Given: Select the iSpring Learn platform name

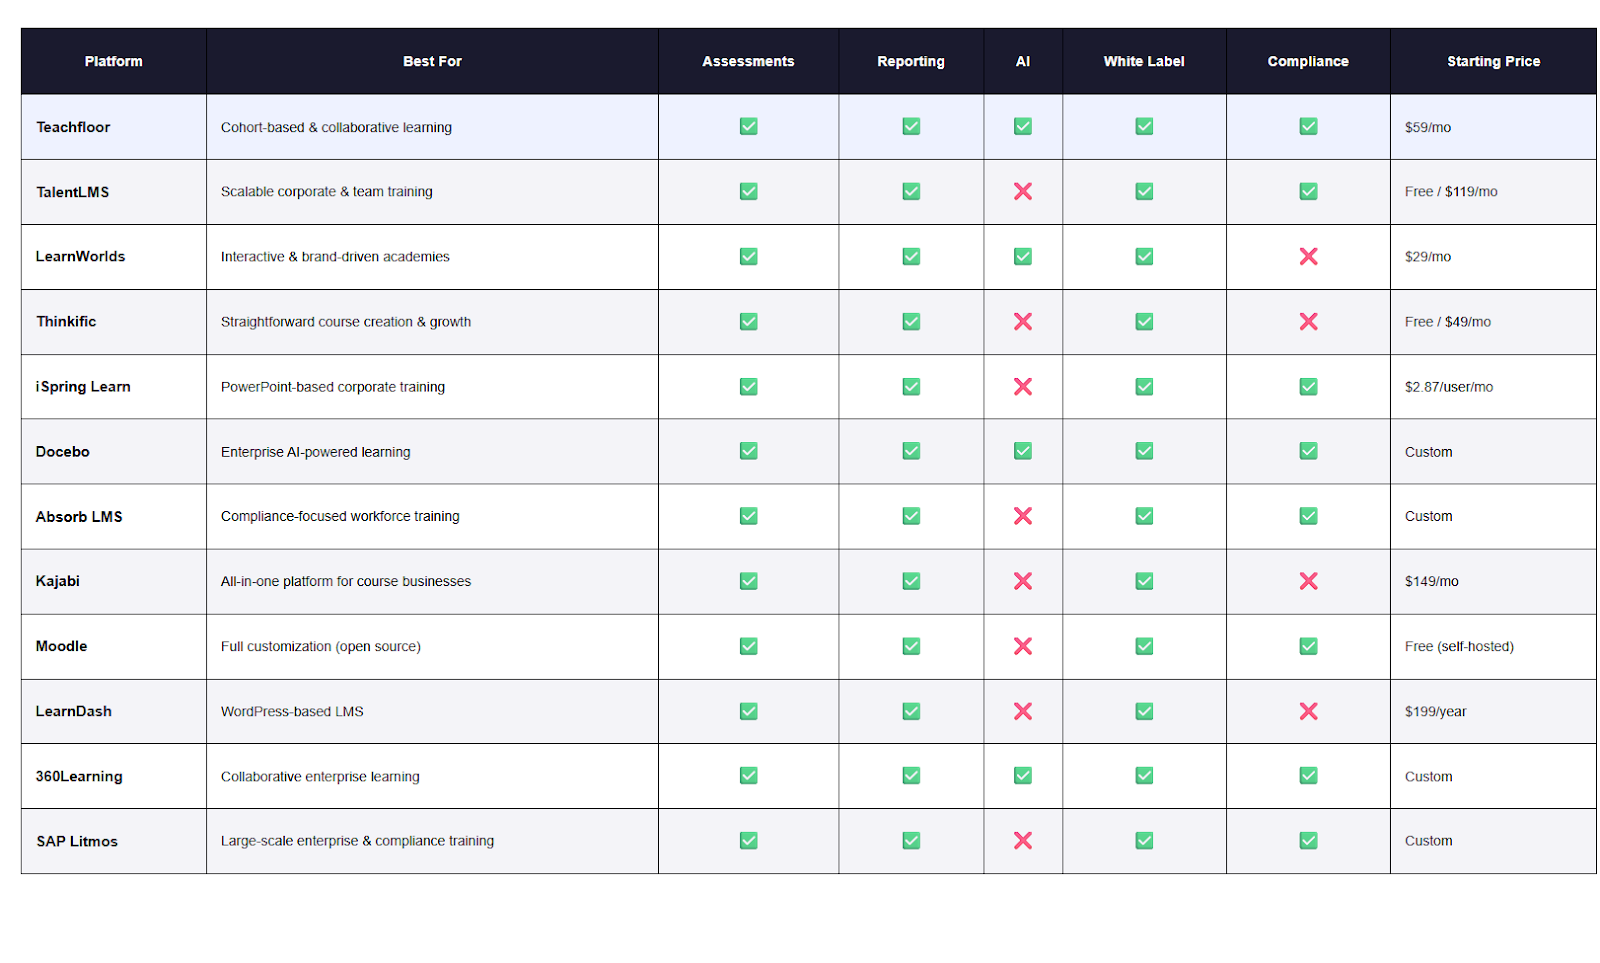Looking at the screenshot, I should coord(83,387).
